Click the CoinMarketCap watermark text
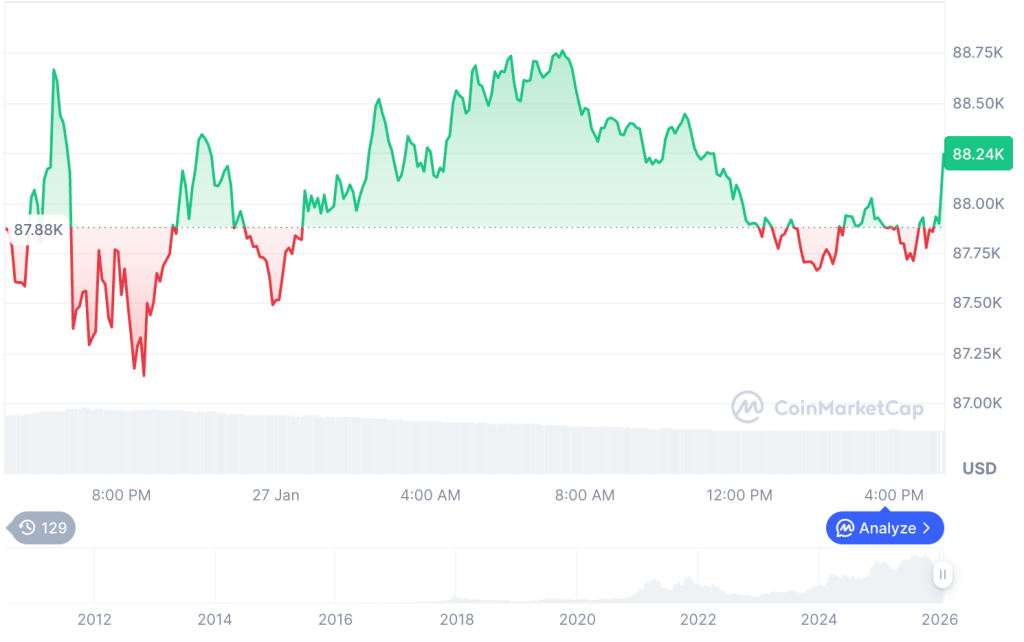Viewport: 1024px width, 642px height. pos(848,407)
